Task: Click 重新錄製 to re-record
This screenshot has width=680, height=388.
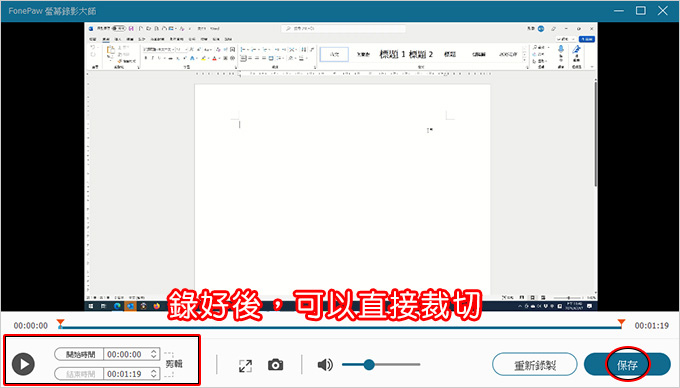Action: (534, 365)
